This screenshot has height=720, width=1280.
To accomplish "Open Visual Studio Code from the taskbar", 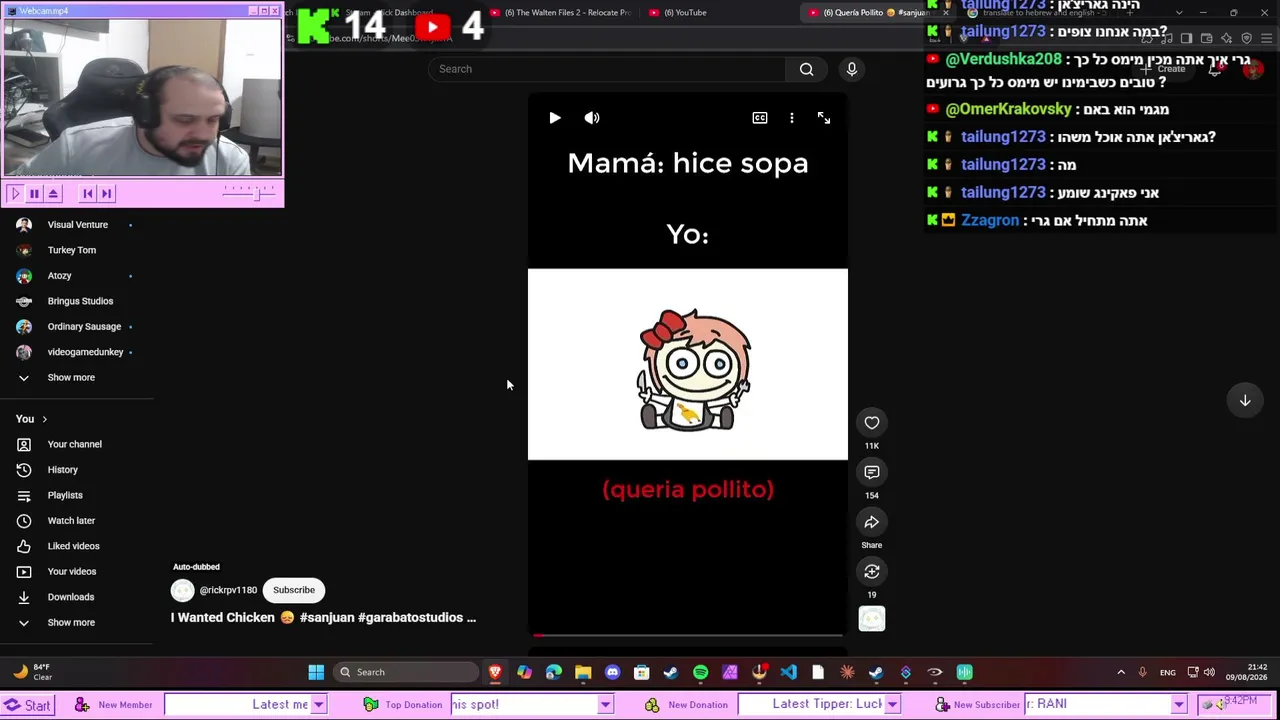I will [788, 672].
